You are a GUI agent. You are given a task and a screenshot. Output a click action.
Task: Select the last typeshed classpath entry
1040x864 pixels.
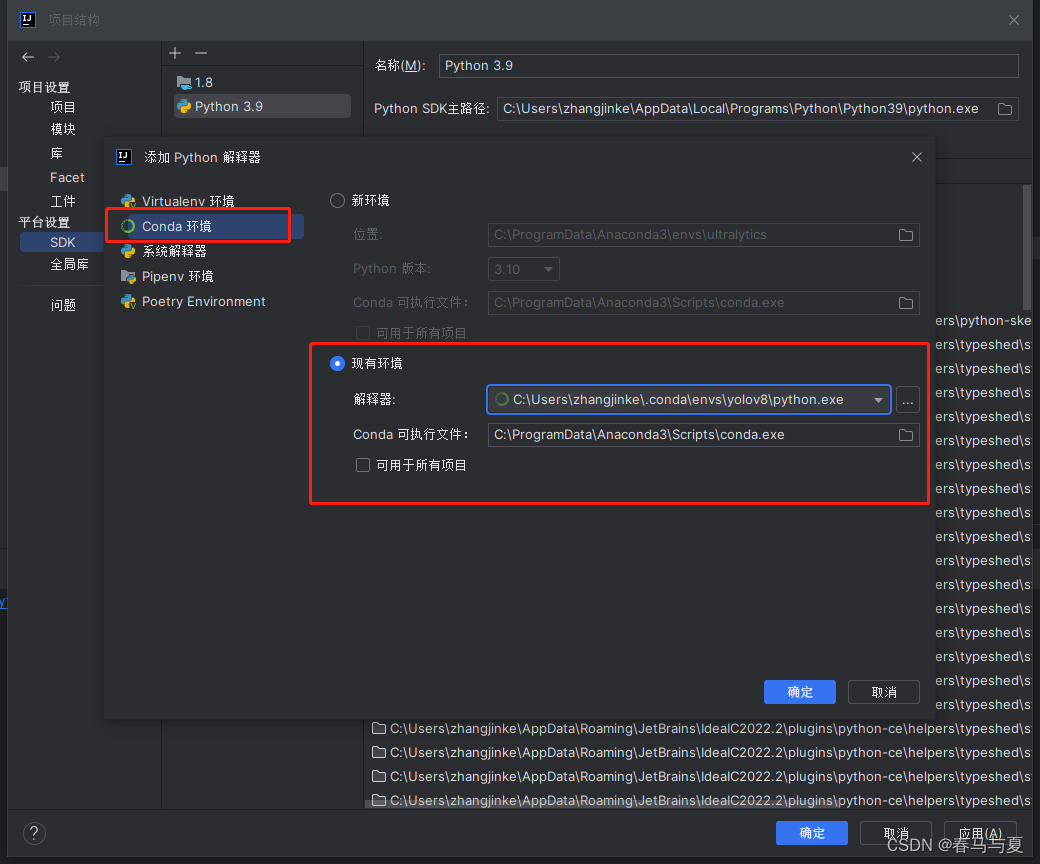(x=700, y=800)
